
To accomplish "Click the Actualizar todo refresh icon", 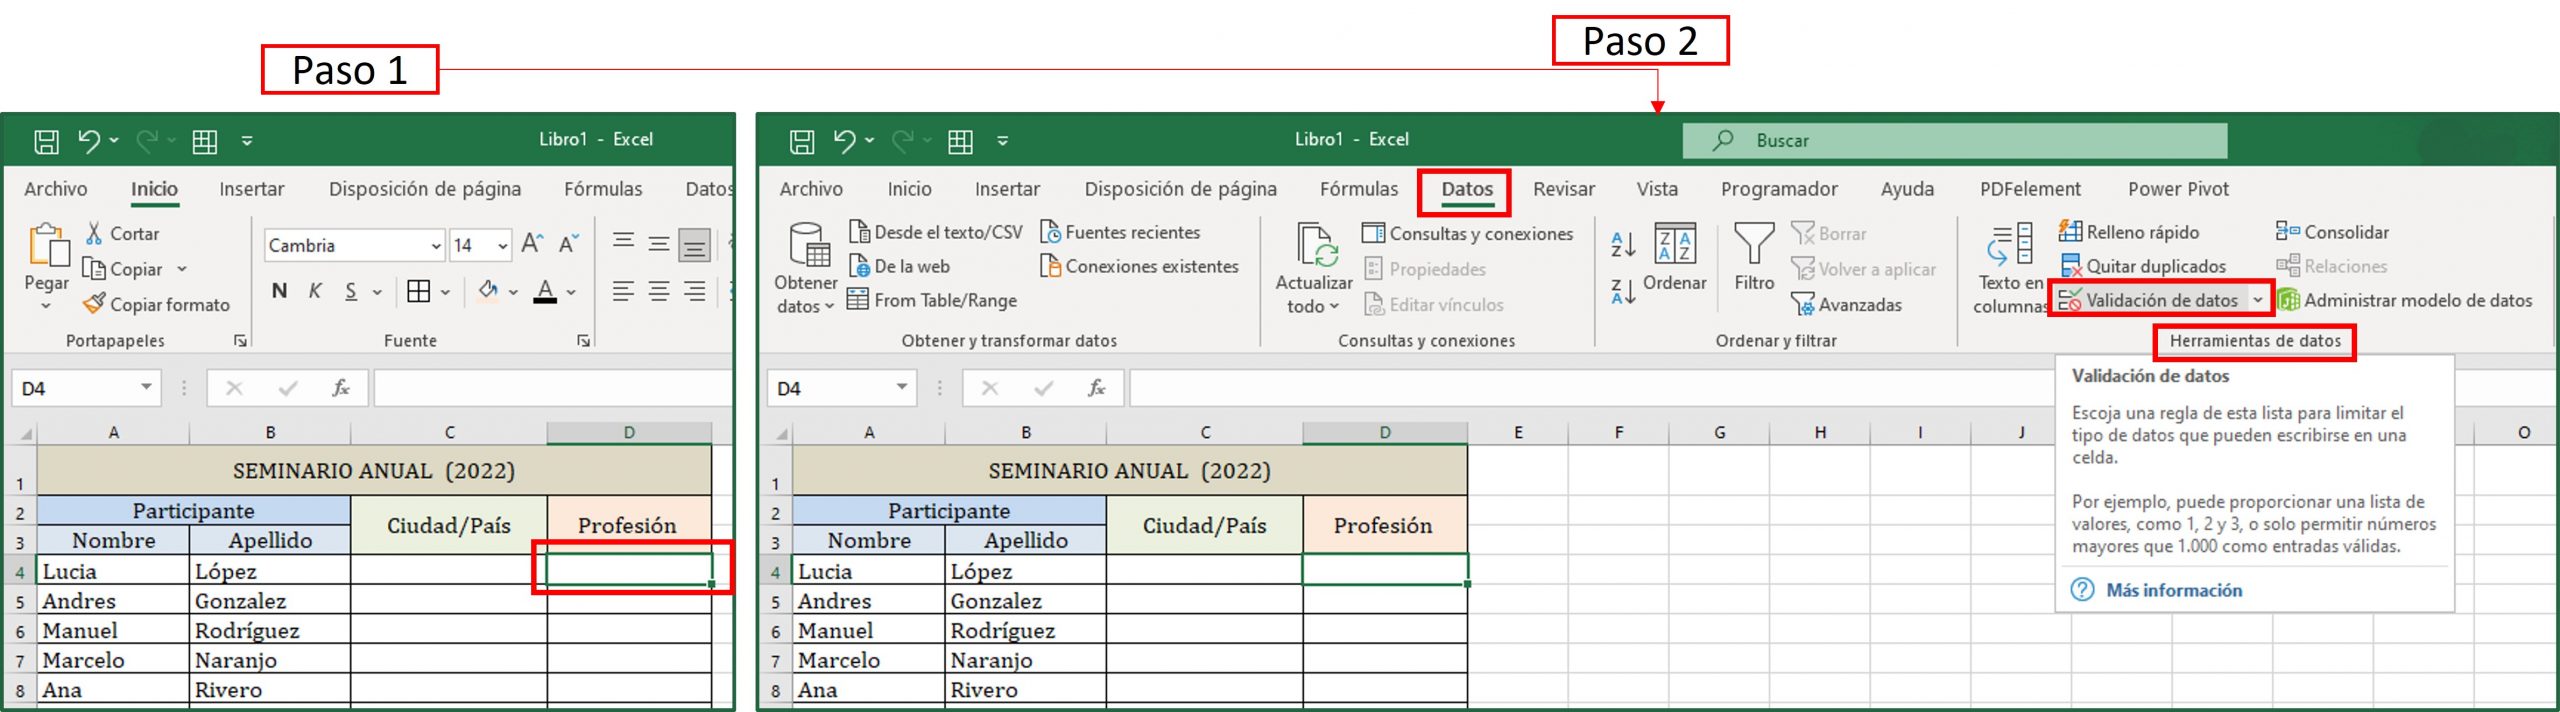I will (1316, 245).
